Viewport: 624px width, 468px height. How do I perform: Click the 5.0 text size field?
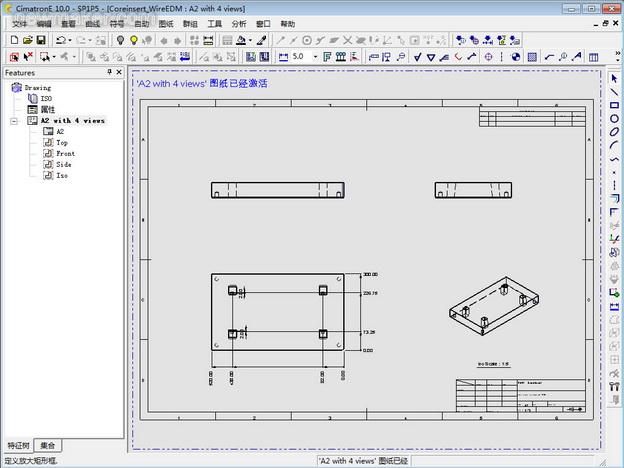coord(301,57)
